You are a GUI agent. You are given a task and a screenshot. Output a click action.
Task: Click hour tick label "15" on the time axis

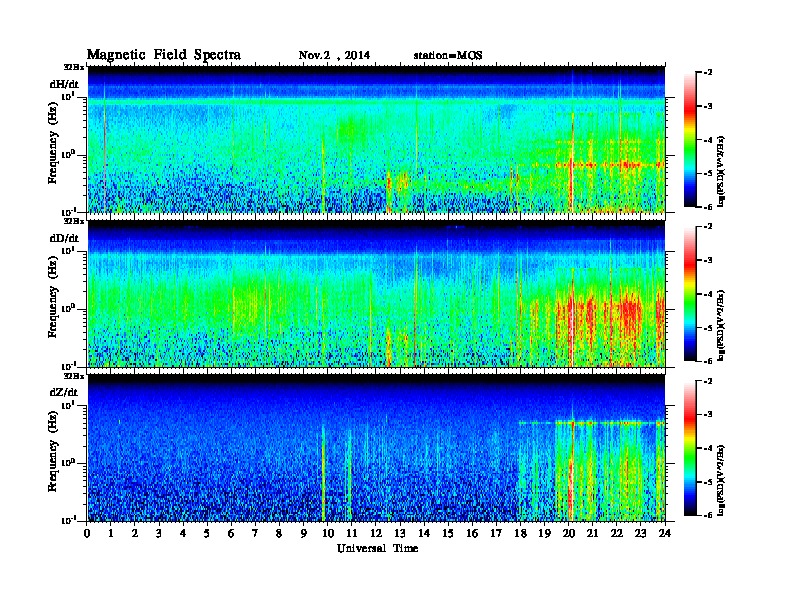coord(448,533)
